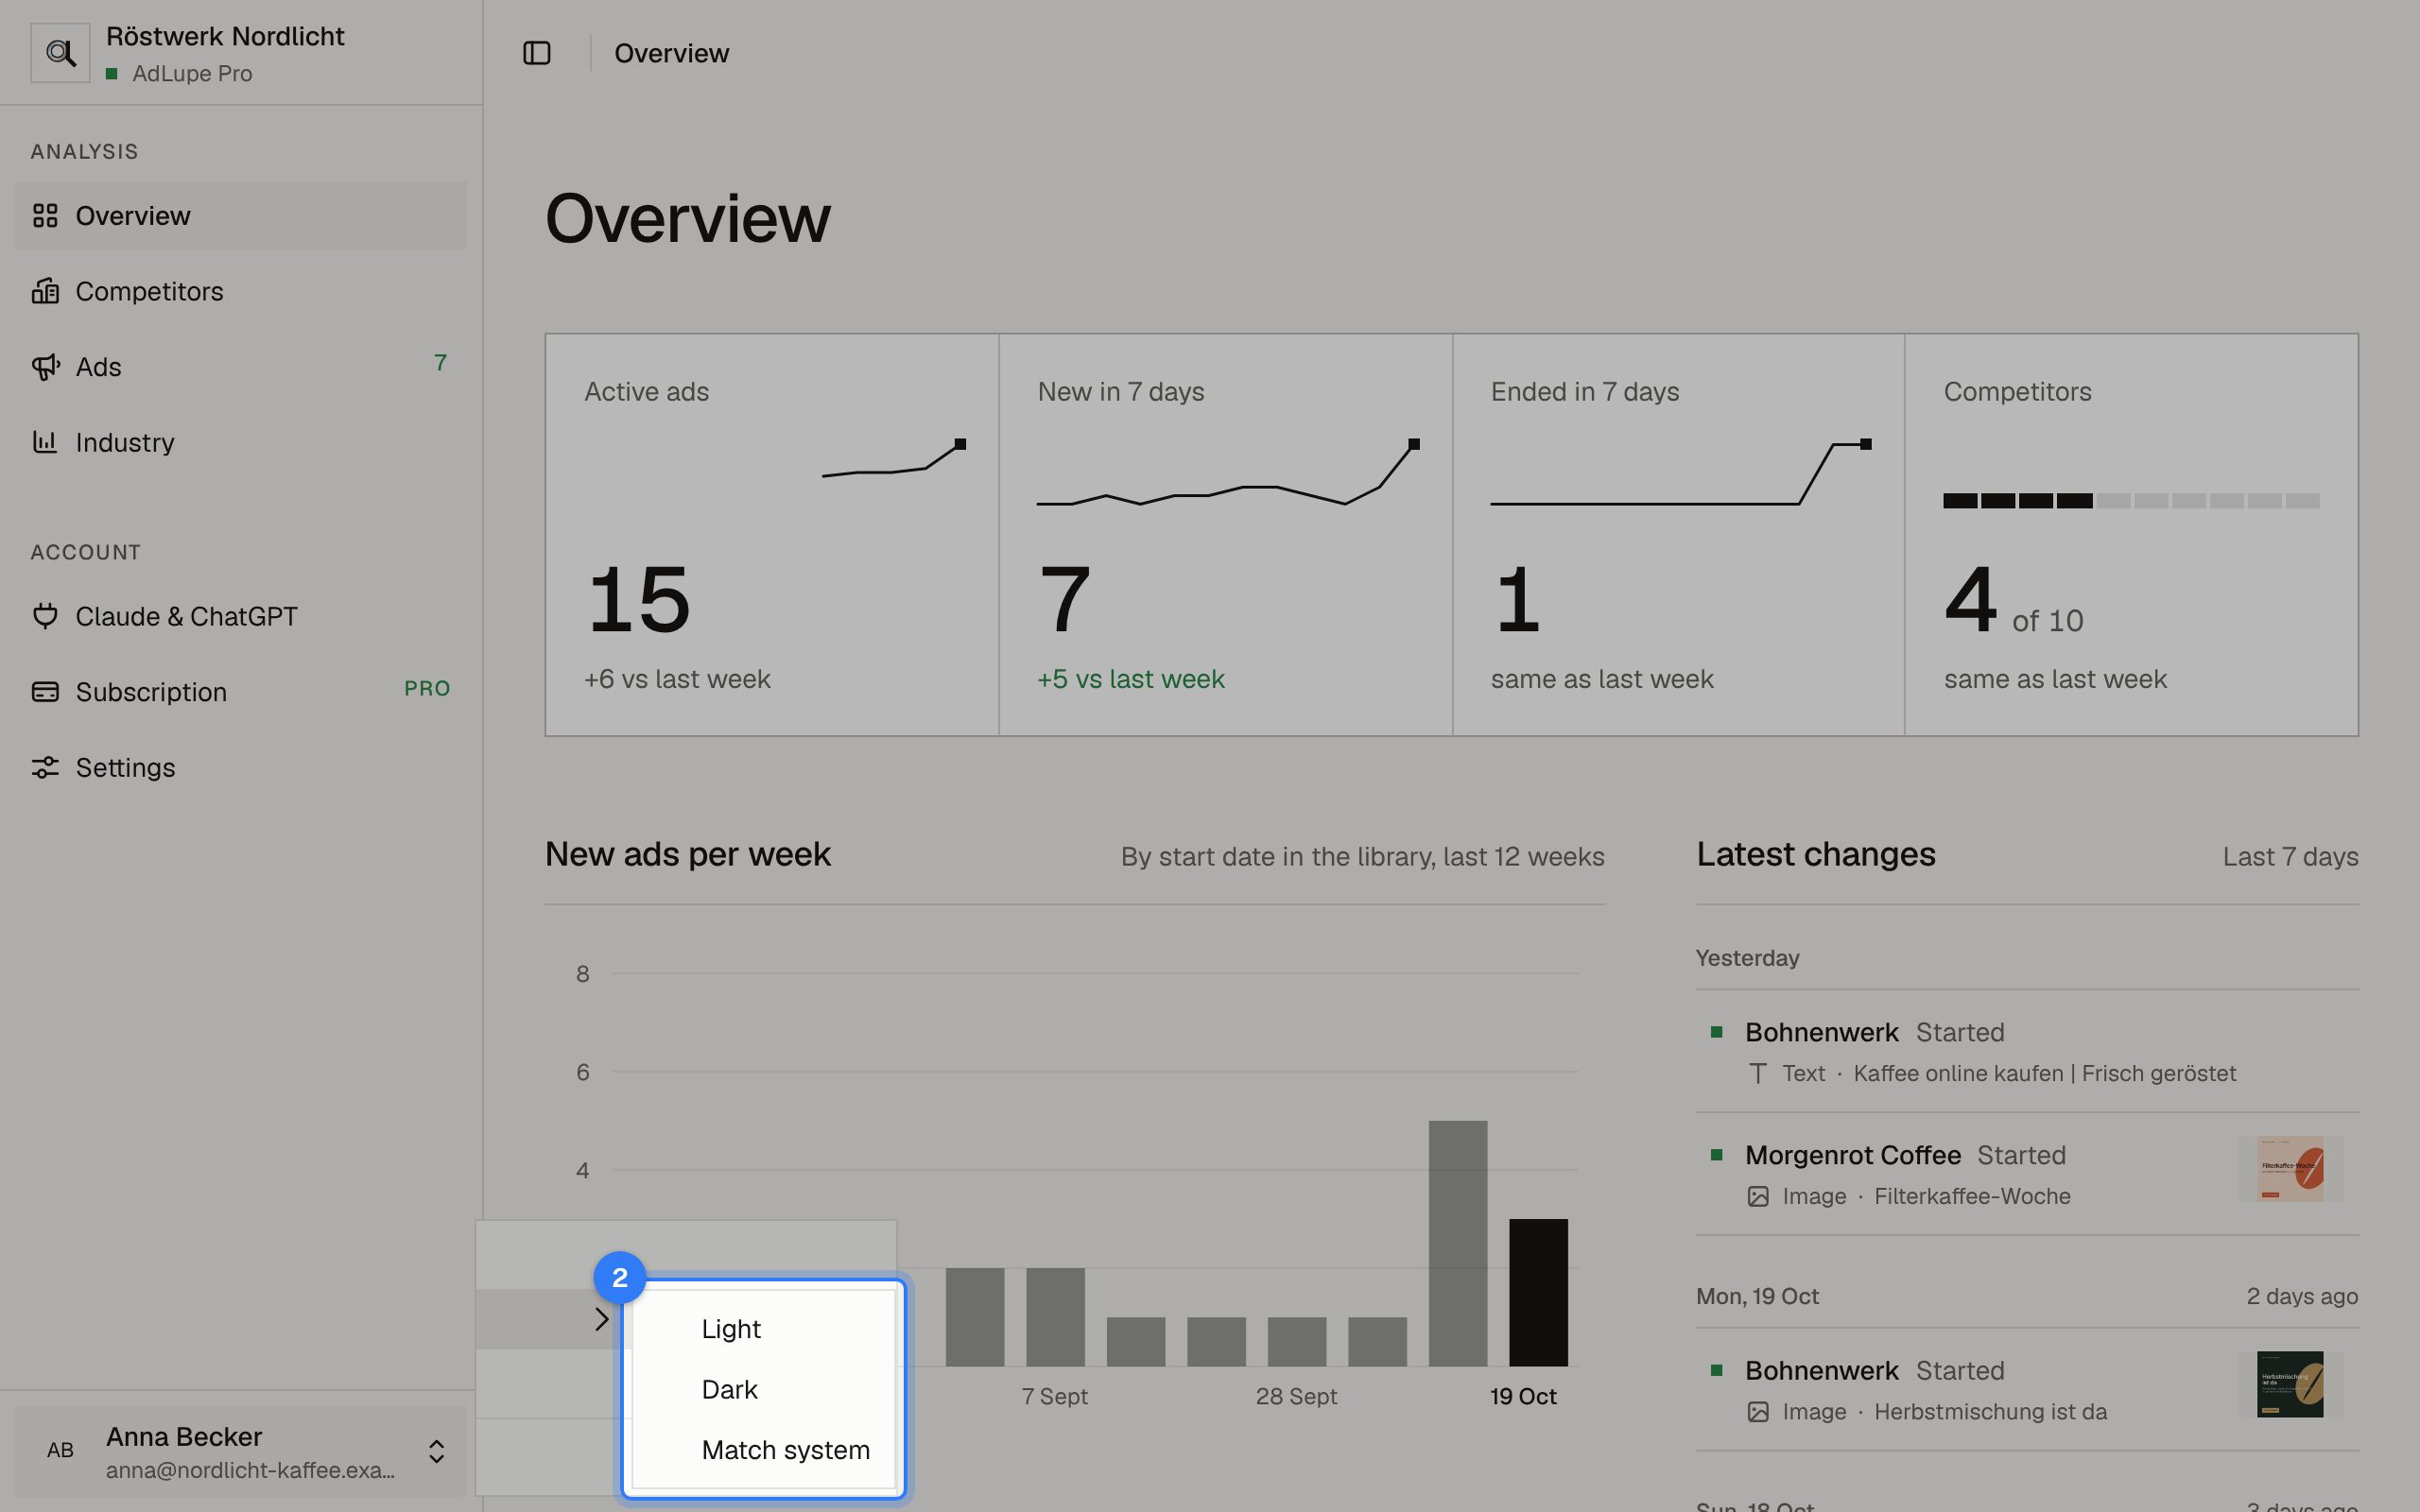Open Ads via its megaphone icon
The height and width of the screenshot is (1512, 2420).
tap(45, 367)
